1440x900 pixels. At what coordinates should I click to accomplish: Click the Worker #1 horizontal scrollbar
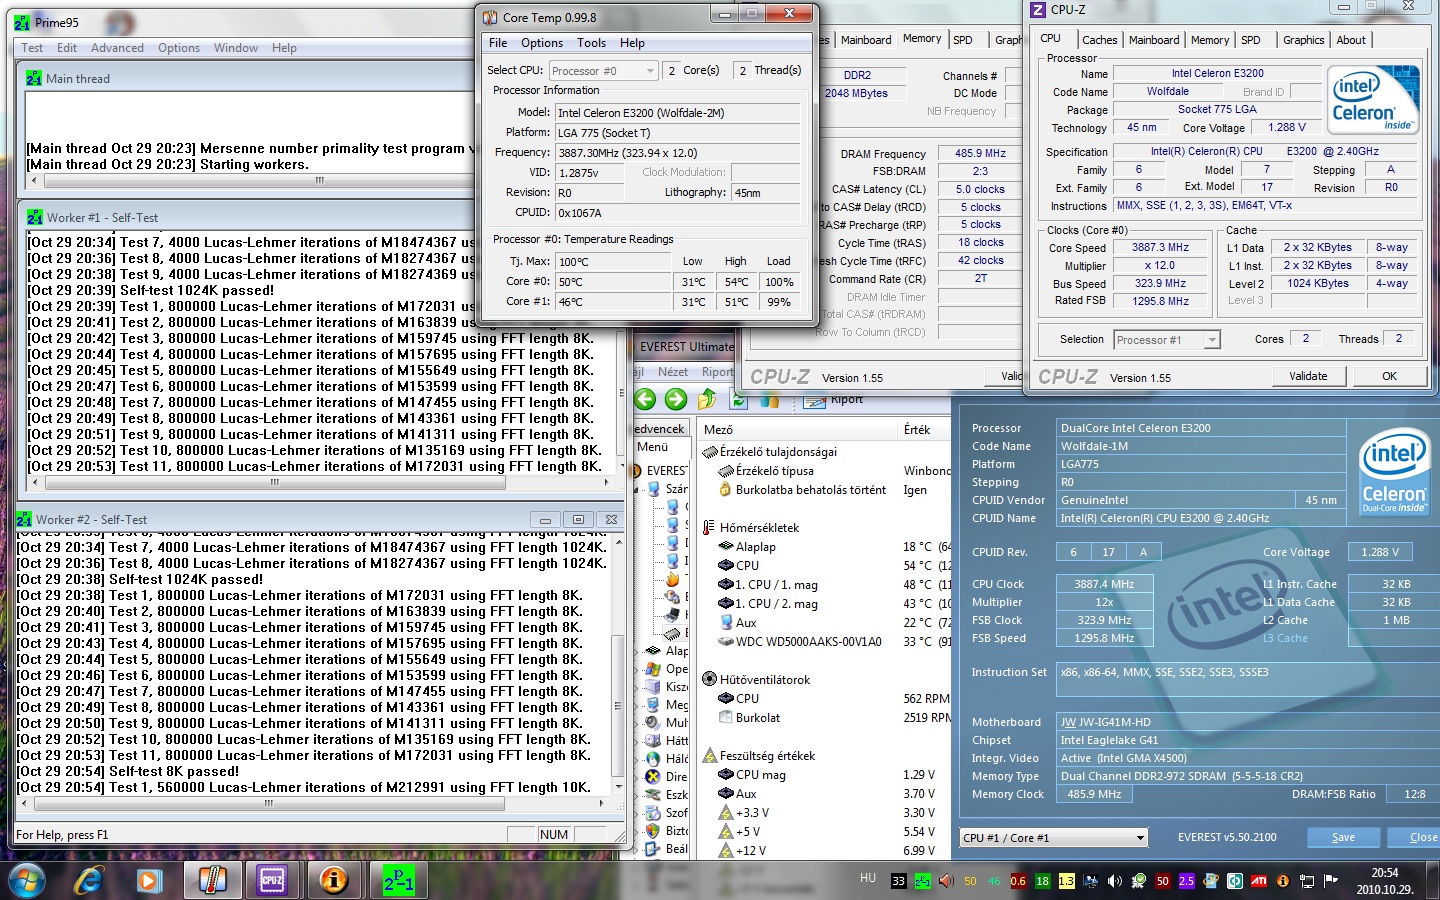[x=320, y=482]
